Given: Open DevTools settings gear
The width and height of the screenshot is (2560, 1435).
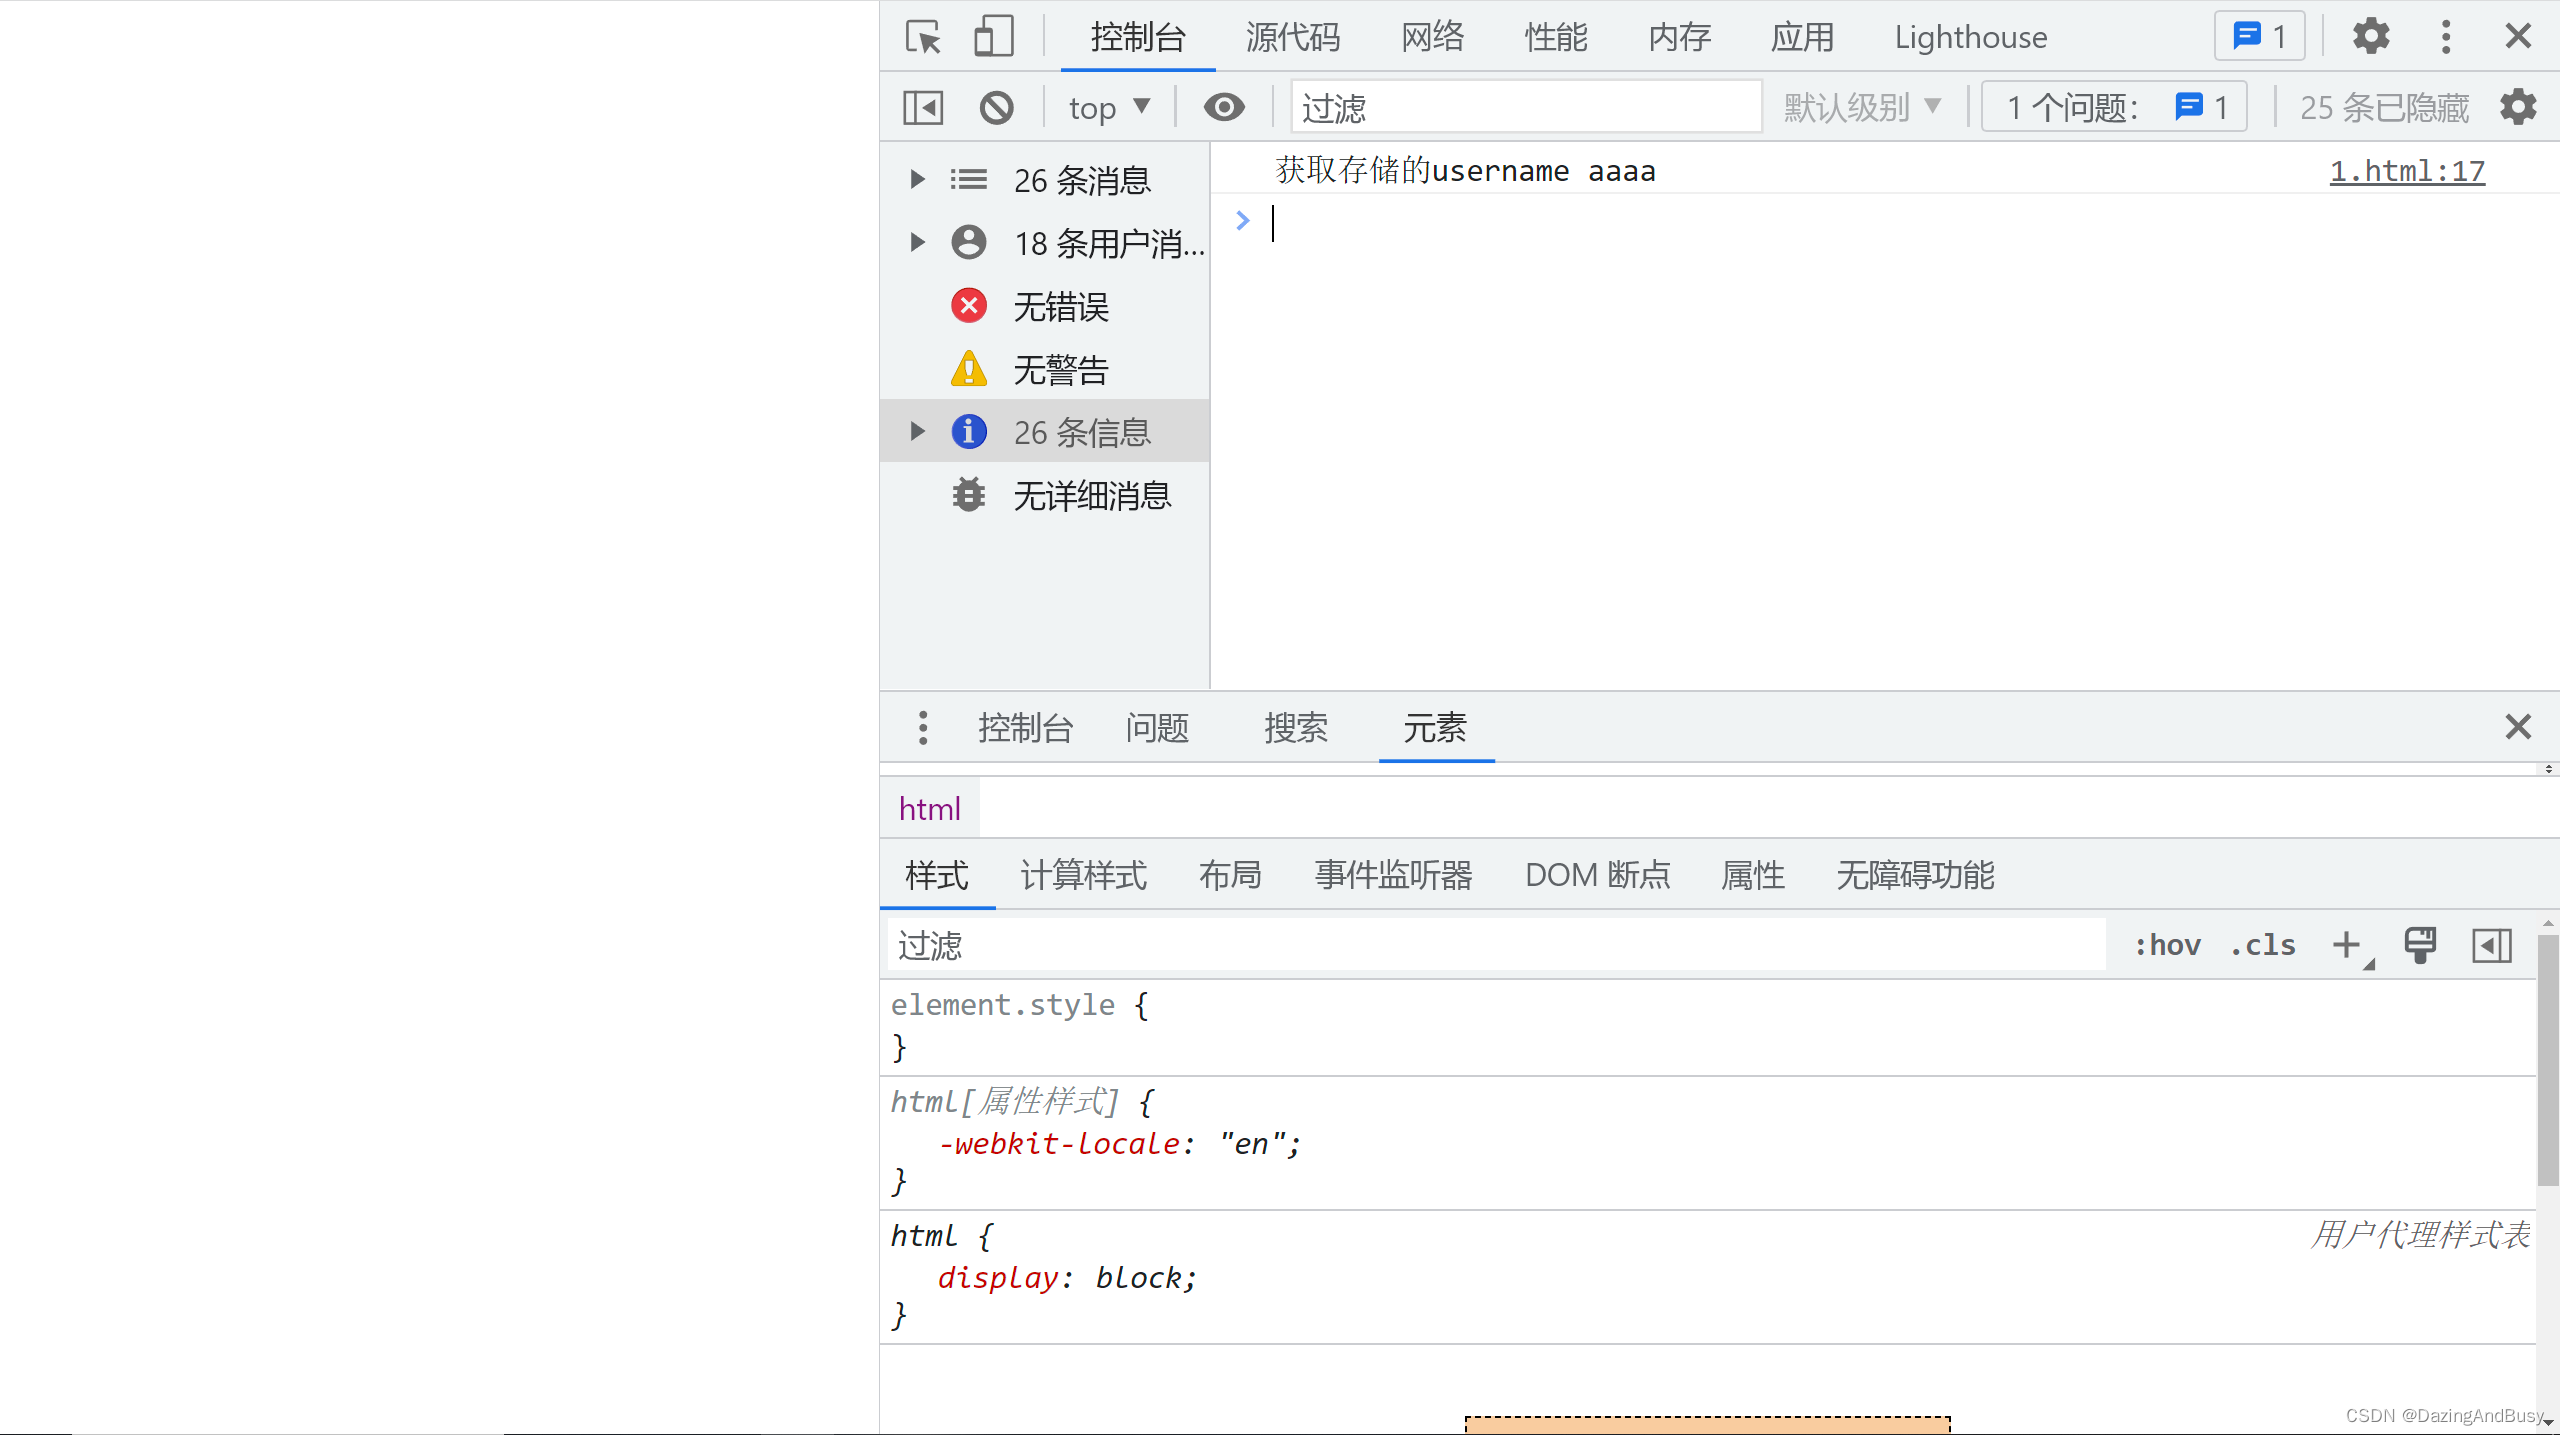Looking at the screenshot, I should (2371, 36).
